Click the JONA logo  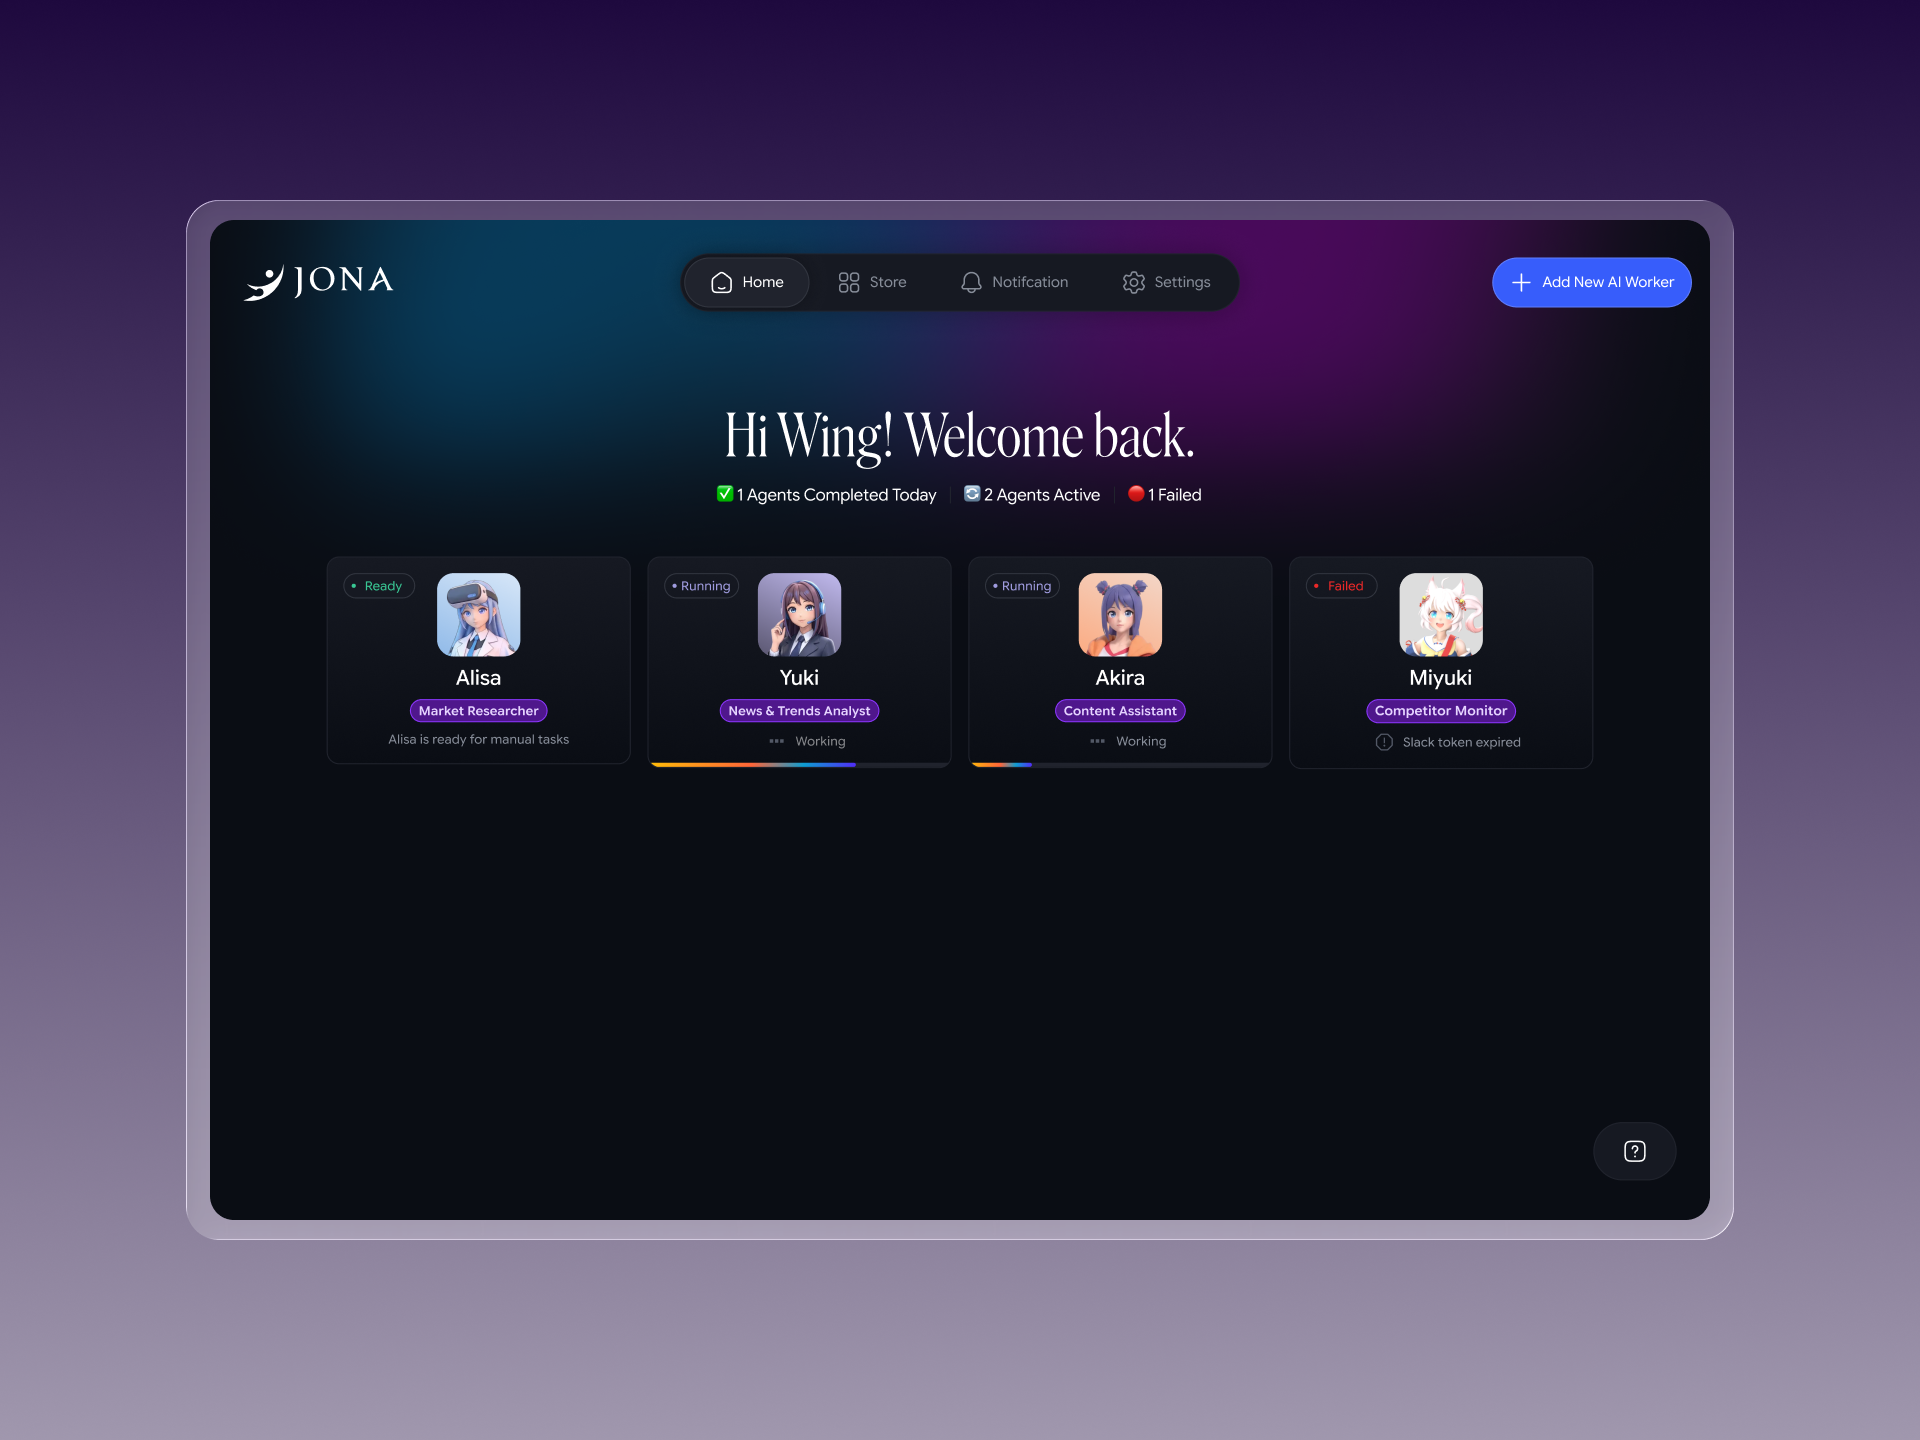click(319, 282)
